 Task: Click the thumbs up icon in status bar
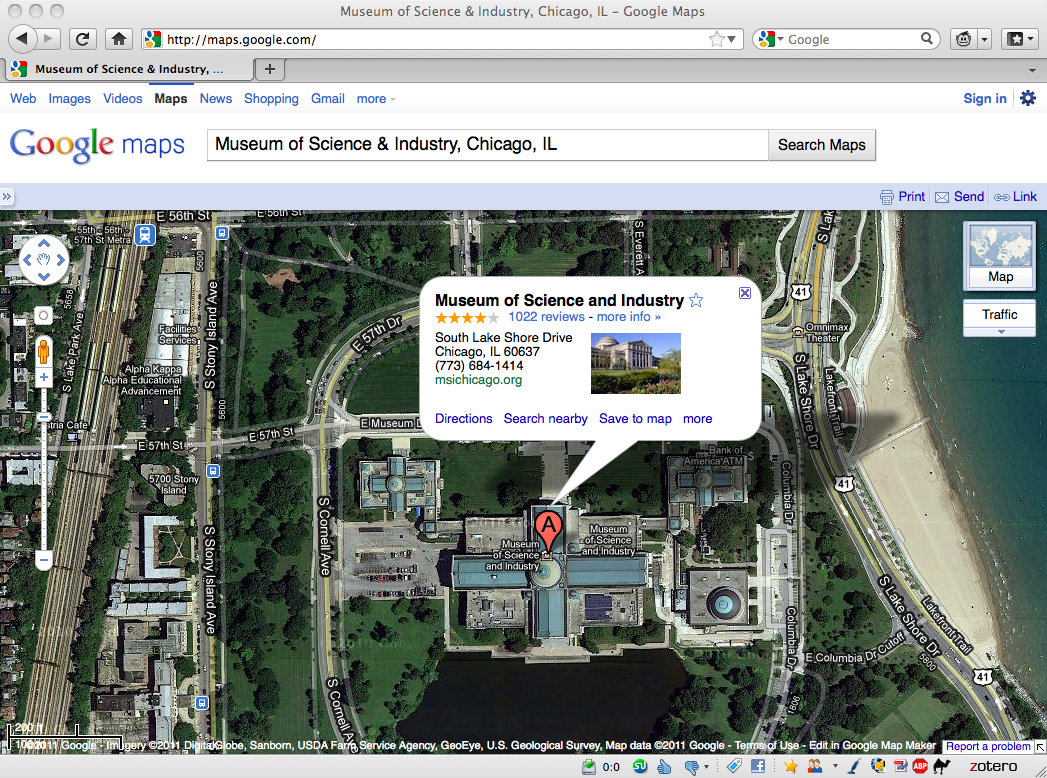(x=664, y=766)
